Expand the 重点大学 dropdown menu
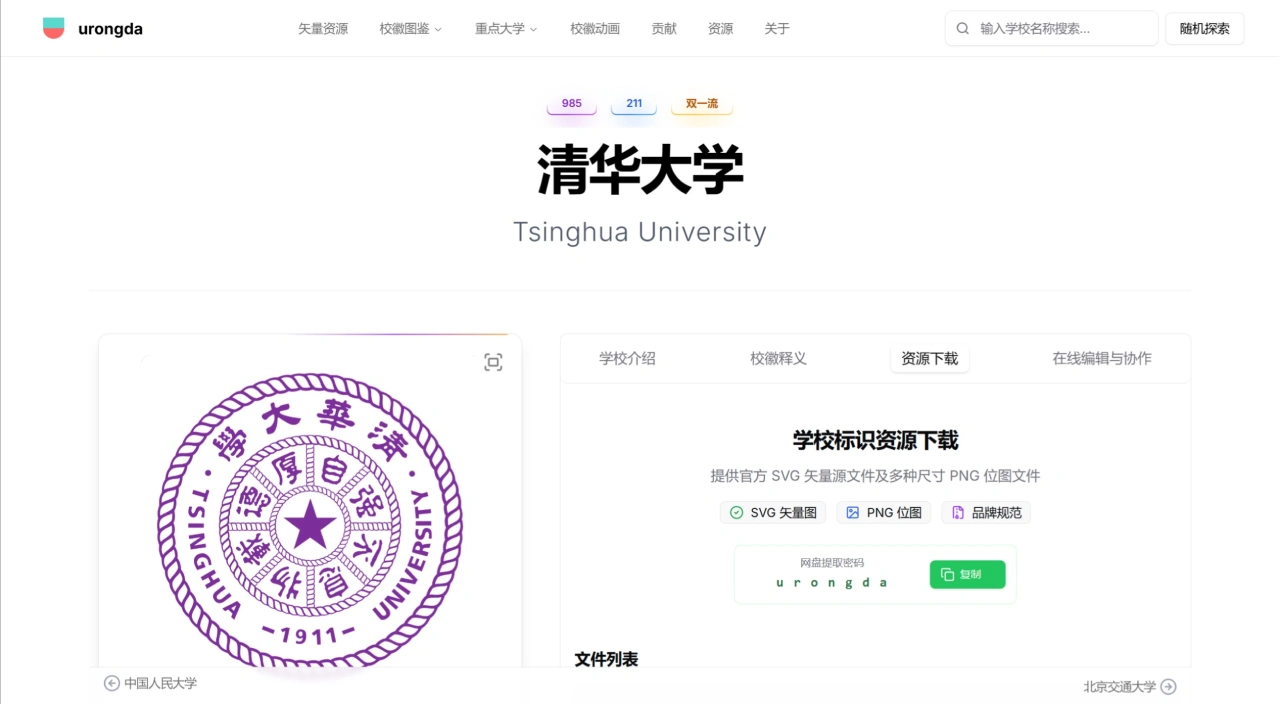This screenshot has height=704, width=1280. click(x=506, y=29)
